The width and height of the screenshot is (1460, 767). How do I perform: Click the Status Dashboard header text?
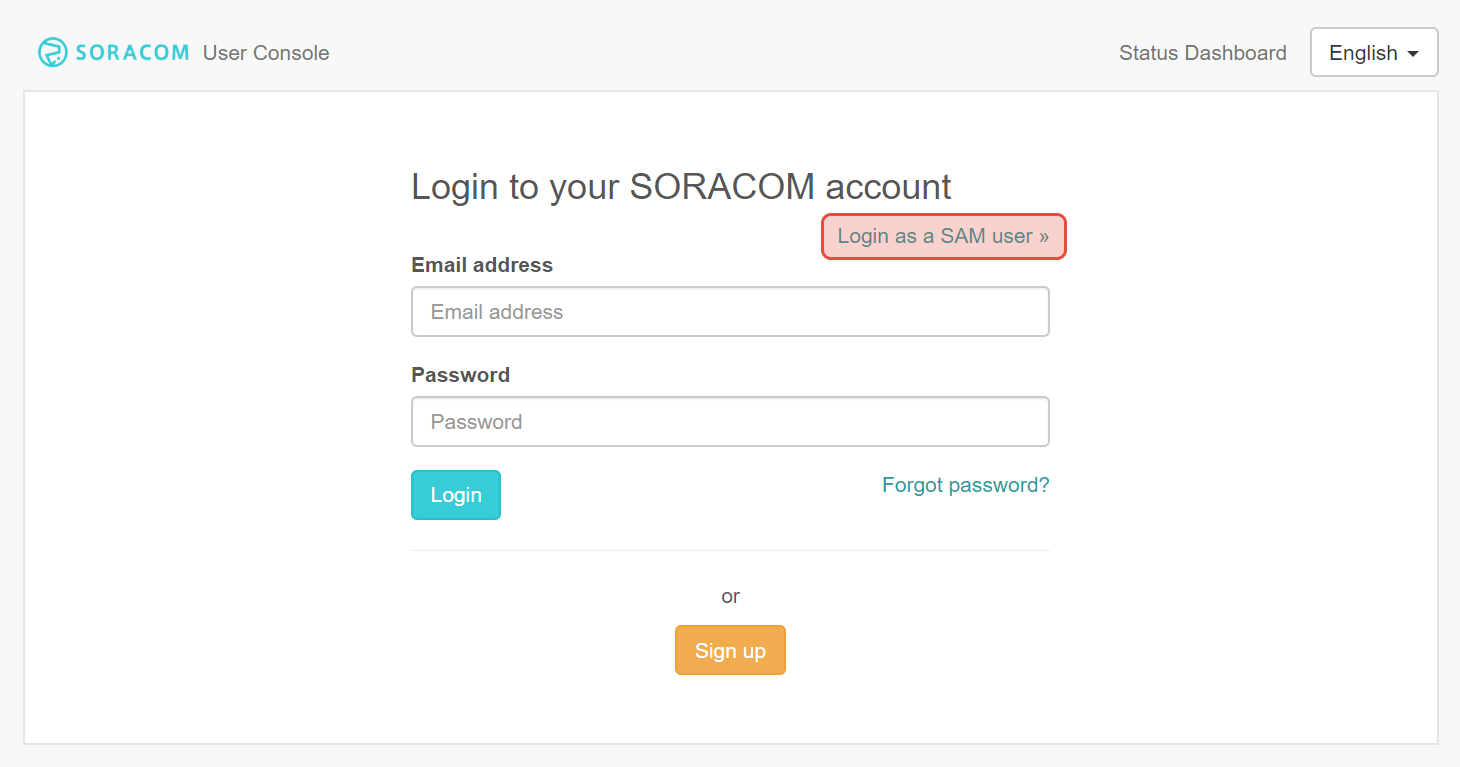pos(1202,52)
